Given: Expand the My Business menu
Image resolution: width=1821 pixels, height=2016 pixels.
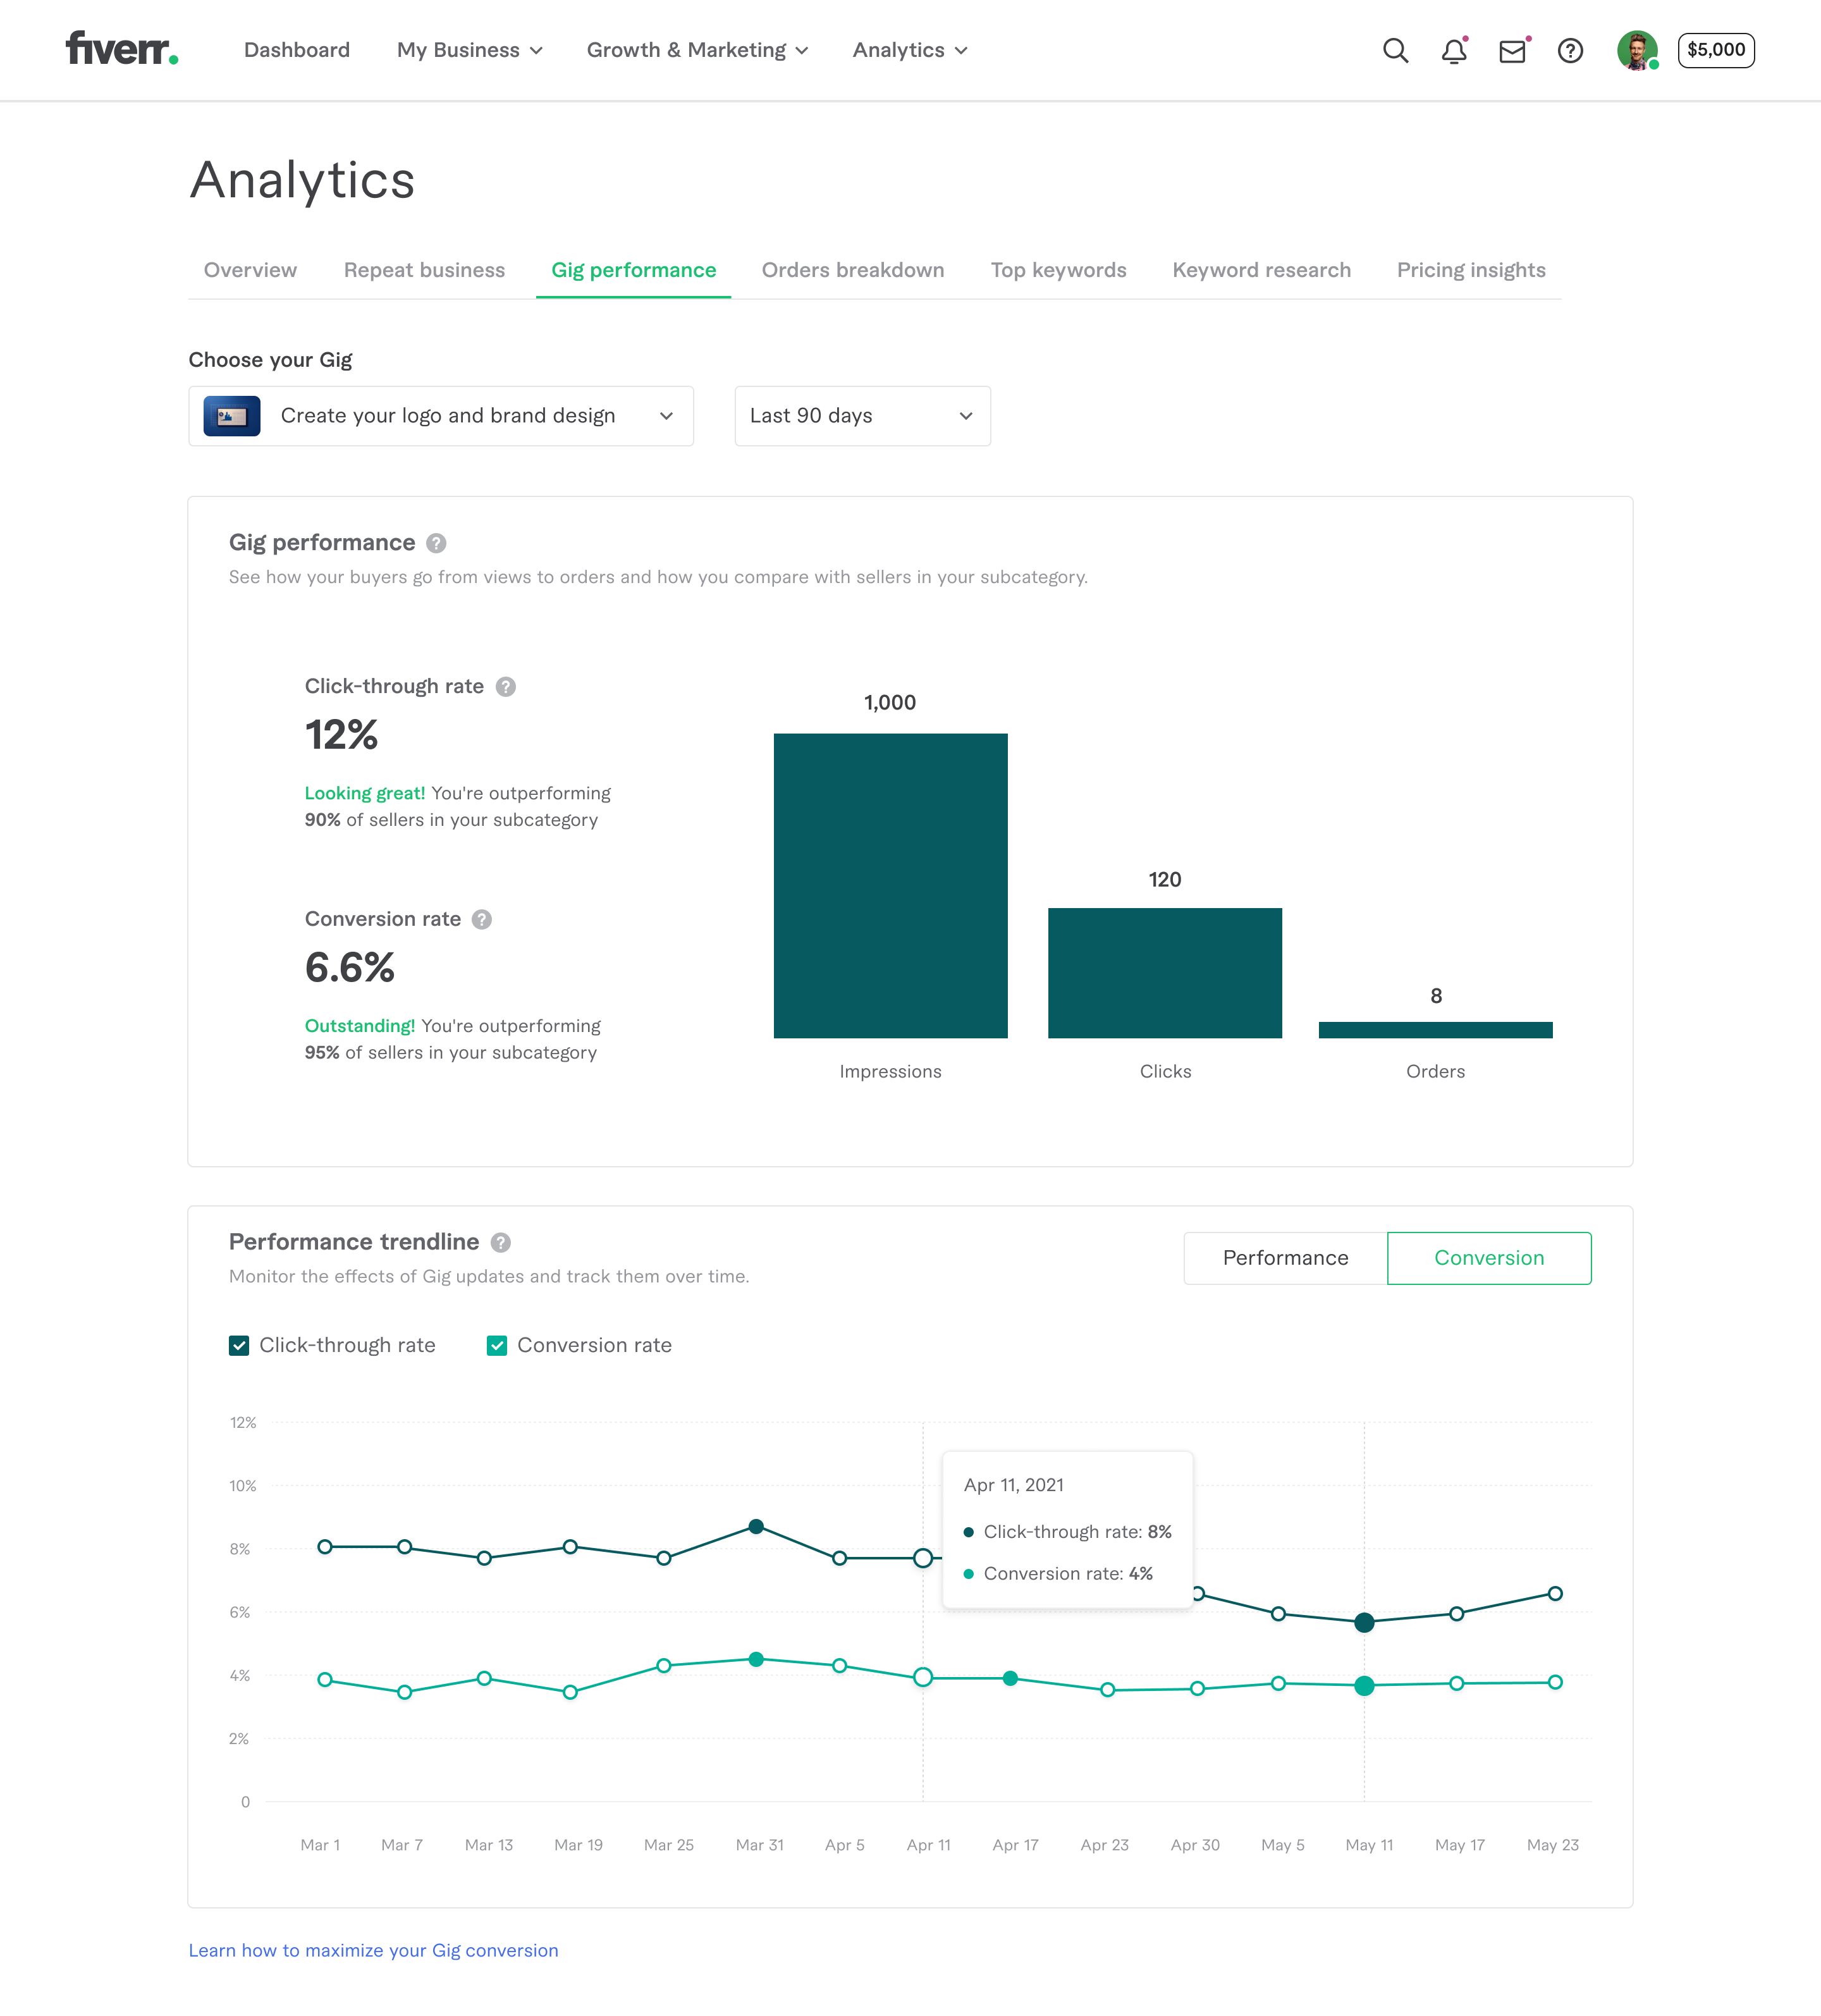Looking at the screenshot, I should 469,50.
